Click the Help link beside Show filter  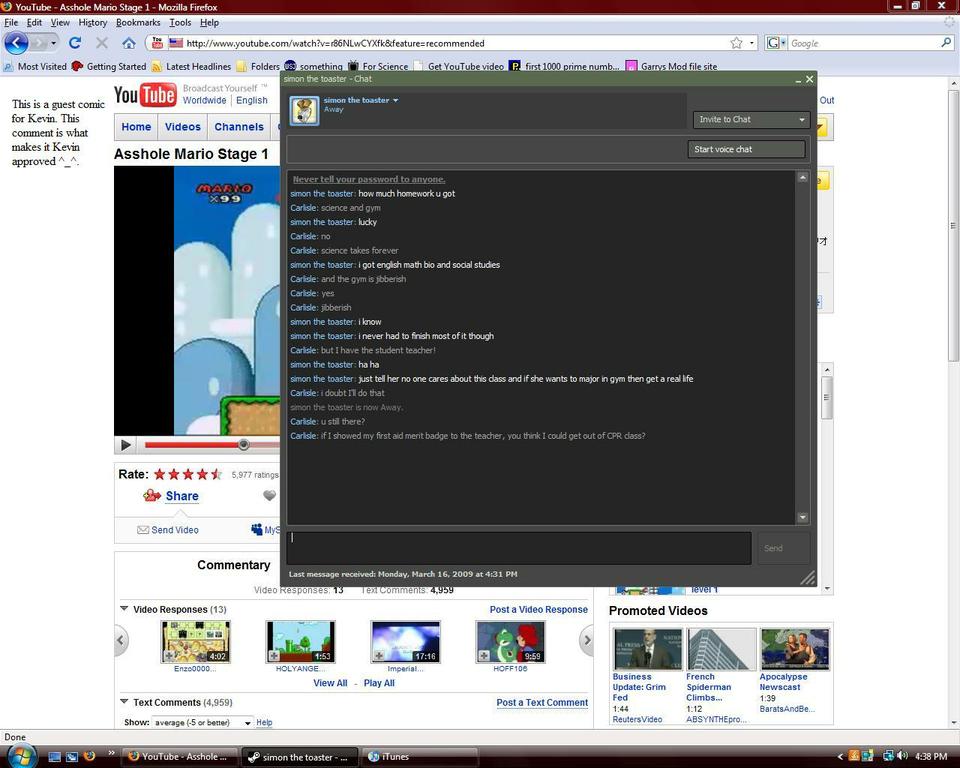click(x=264, y=723)
